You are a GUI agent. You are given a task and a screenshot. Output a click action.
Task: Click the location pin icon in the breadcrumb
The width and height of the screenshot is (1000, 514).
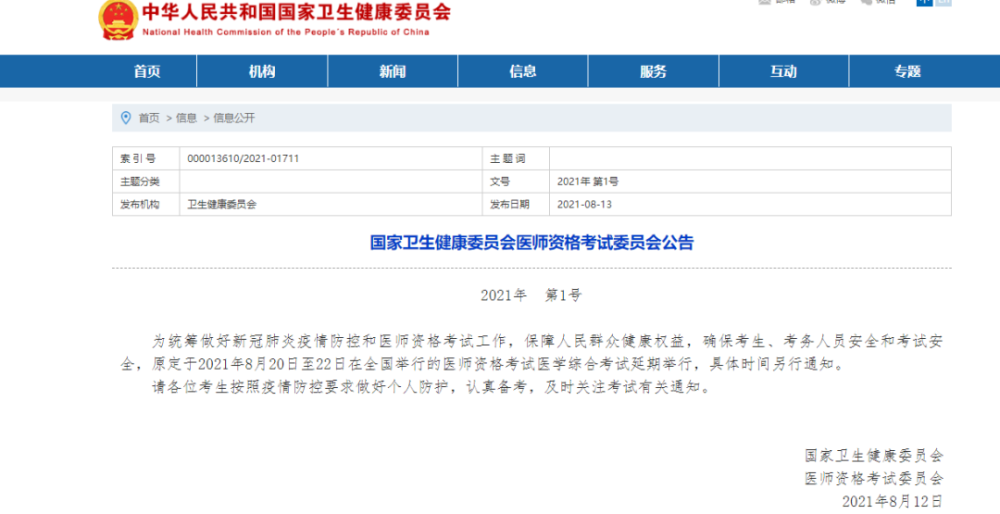(x=126, y=118)
